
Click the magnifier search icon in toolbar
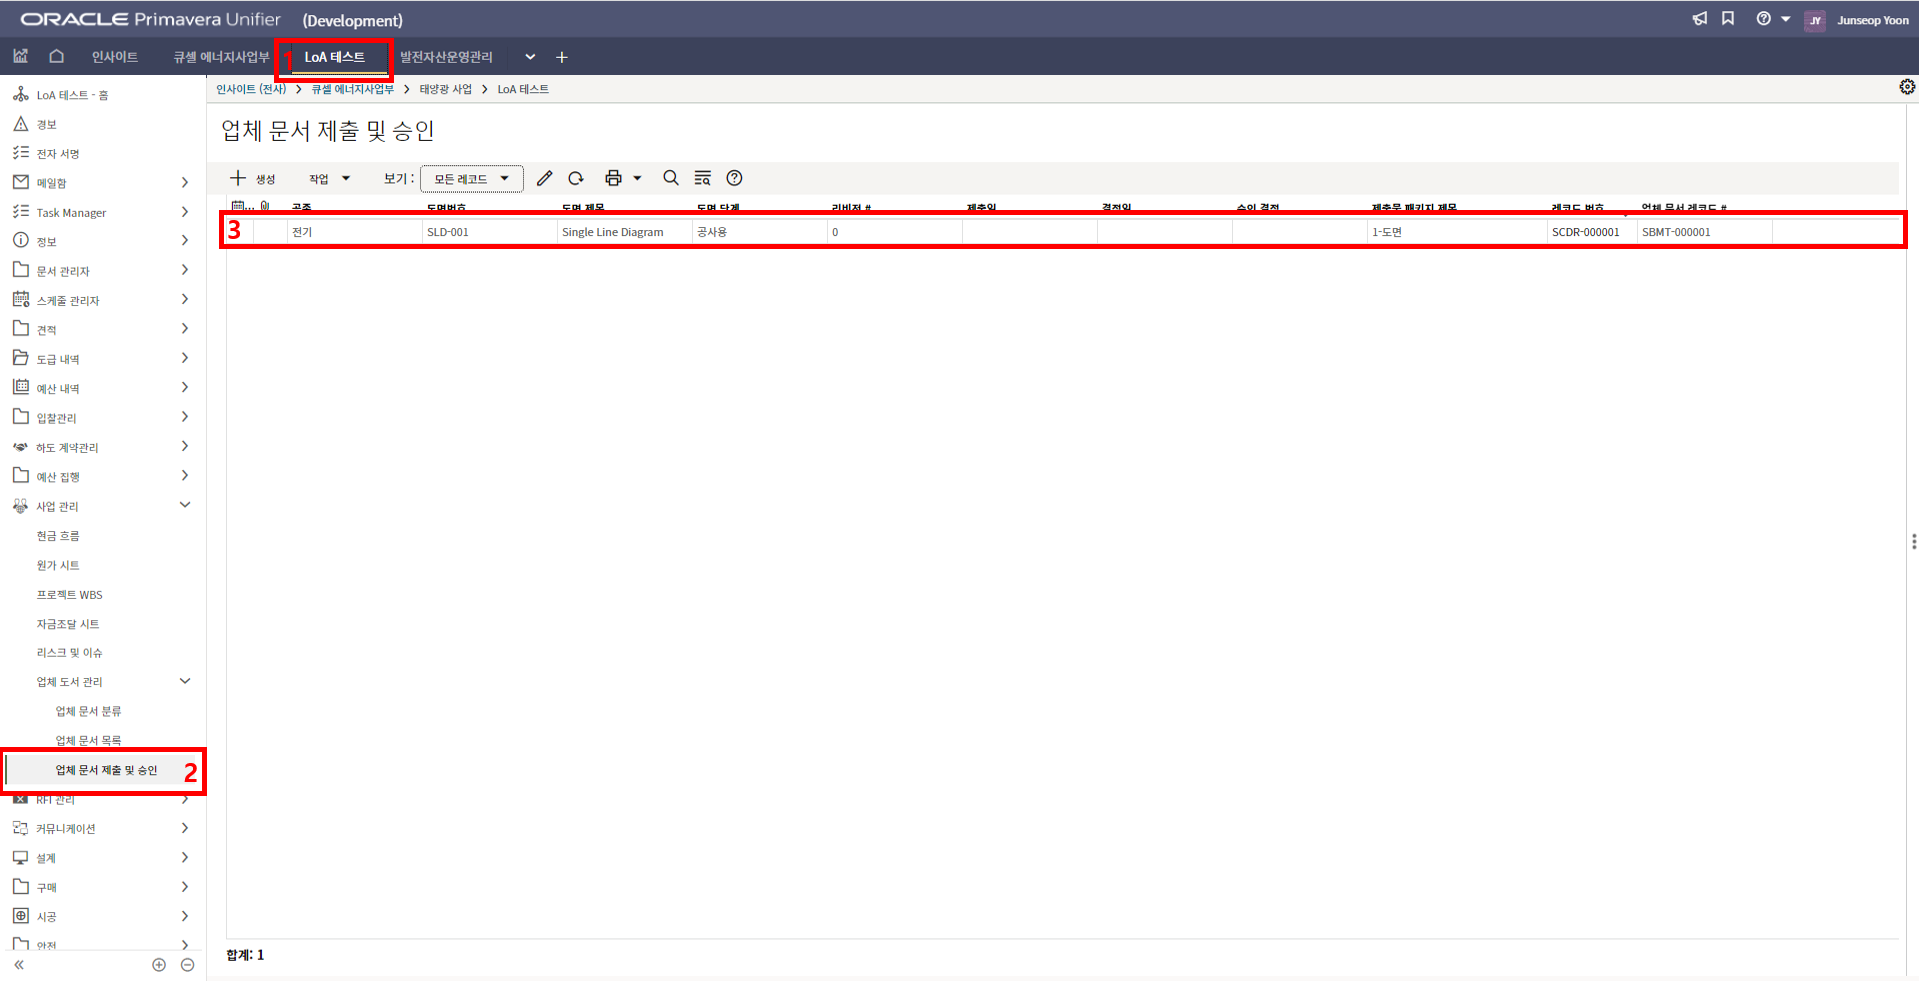pyautogui.click(x=671, y=178)
